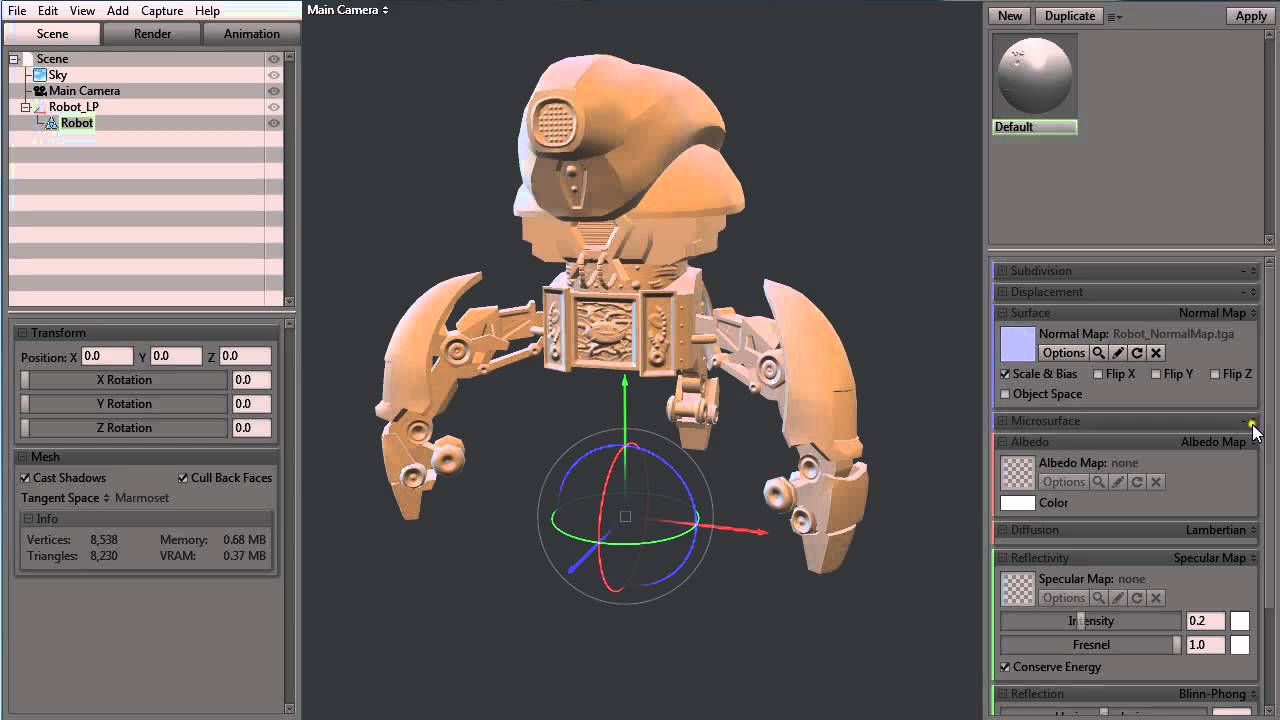Click the Albedo Color white swatch
1280x720 pixels.
pos(1018,503)
